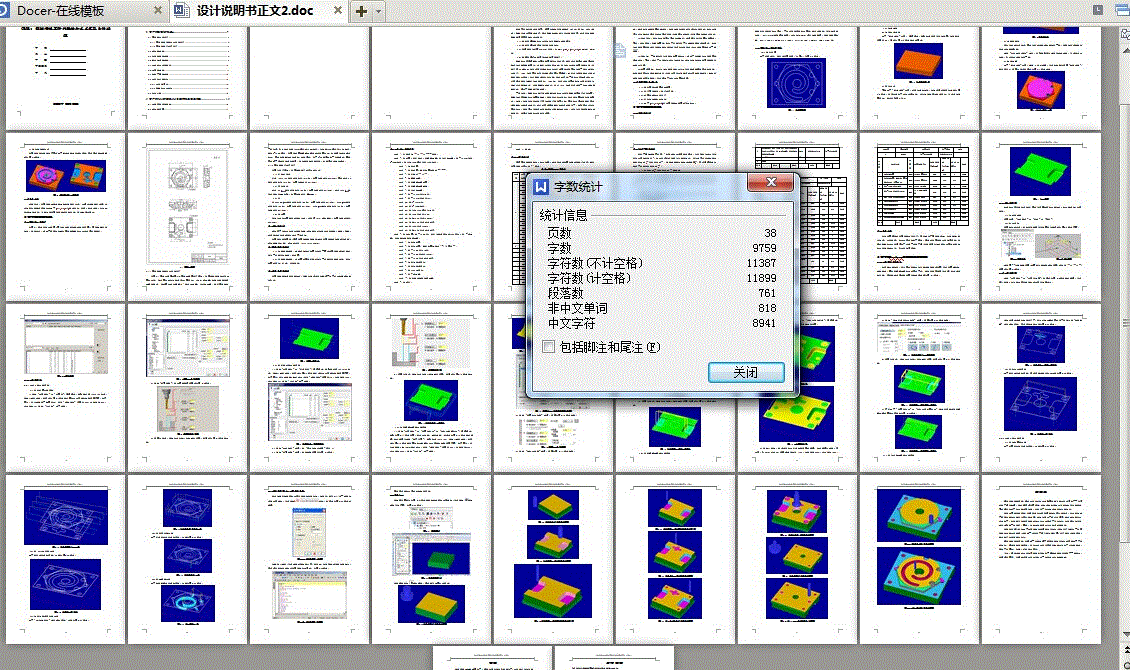Enable the 包括脚注和尾注 checkbox
The height and width of the screenshot is (670, 1130).
pyautogui.click(x=548, y=347)
